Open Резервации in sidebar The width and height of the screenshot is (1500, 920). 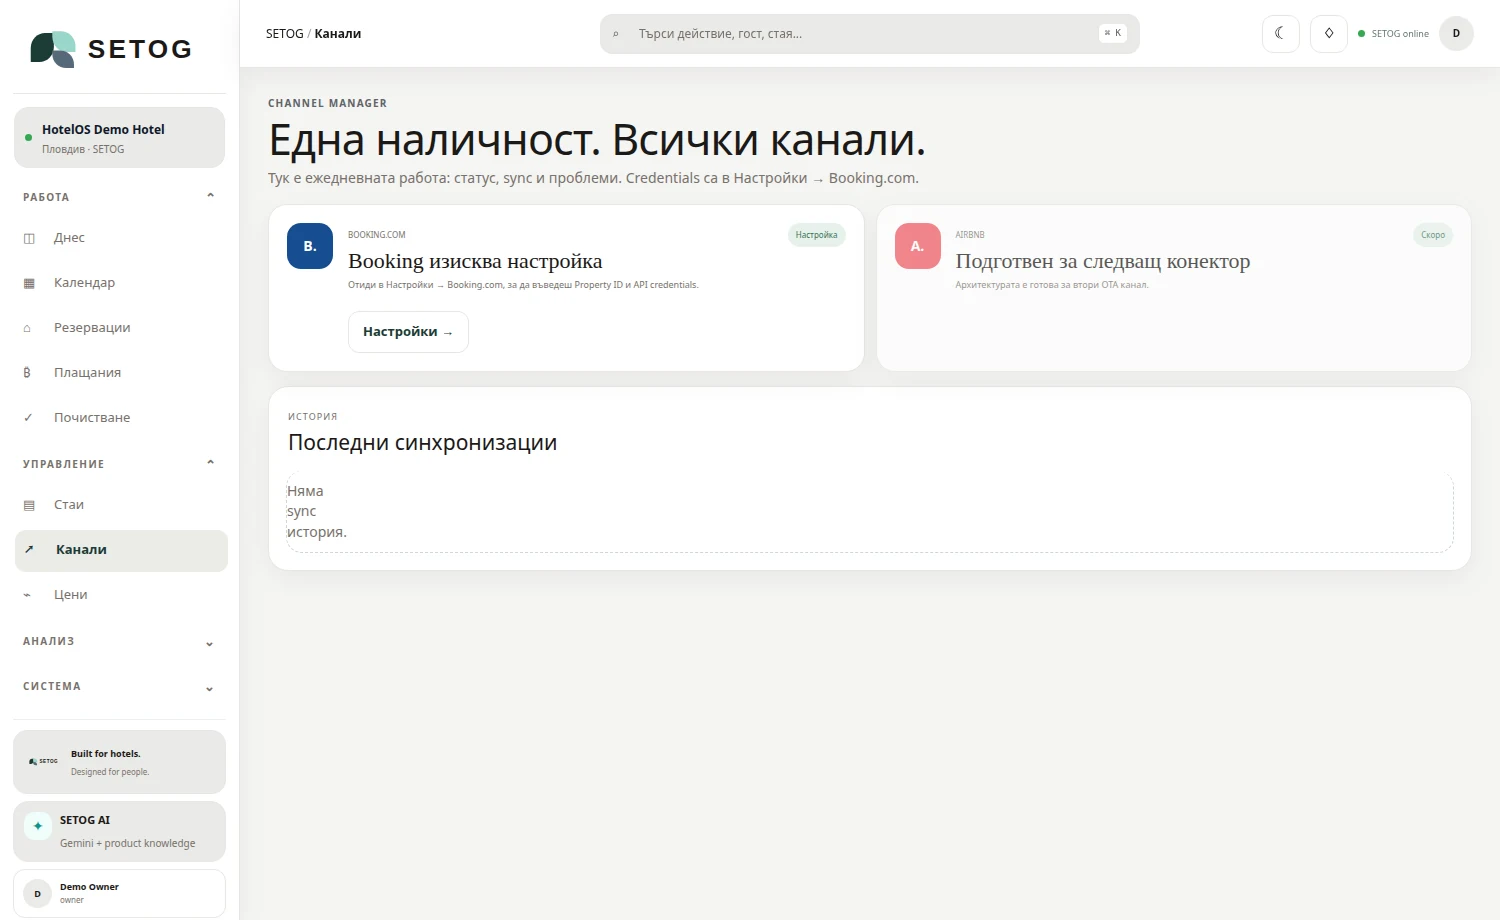[120, 328]
